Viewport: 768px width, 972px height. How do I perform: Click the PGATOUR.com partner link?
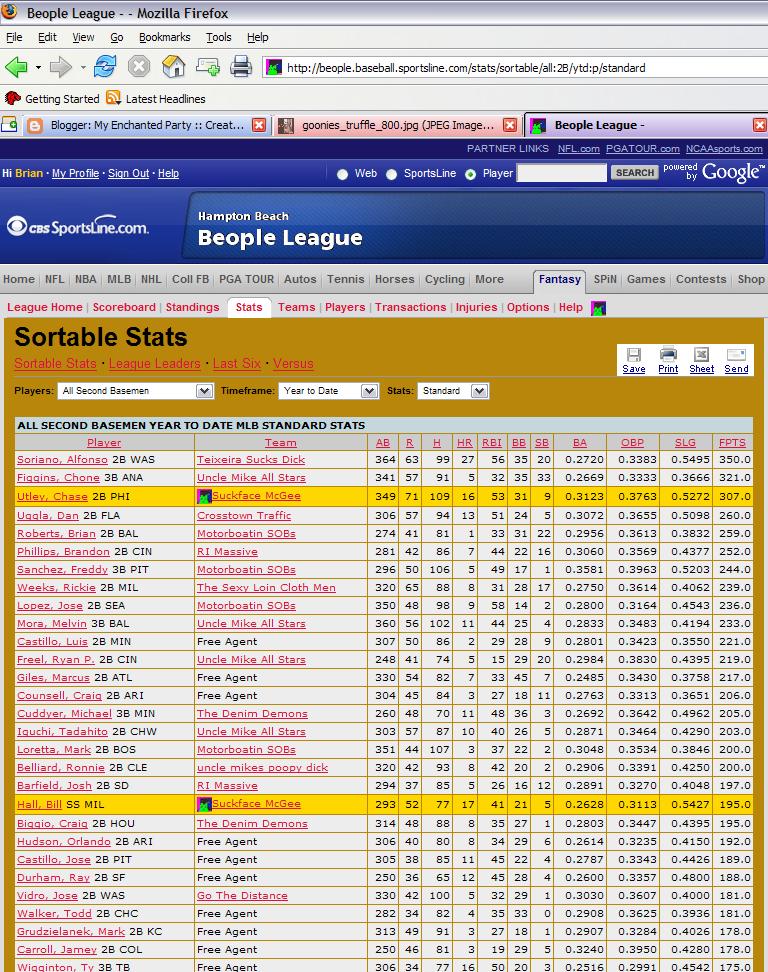(642, 149)
